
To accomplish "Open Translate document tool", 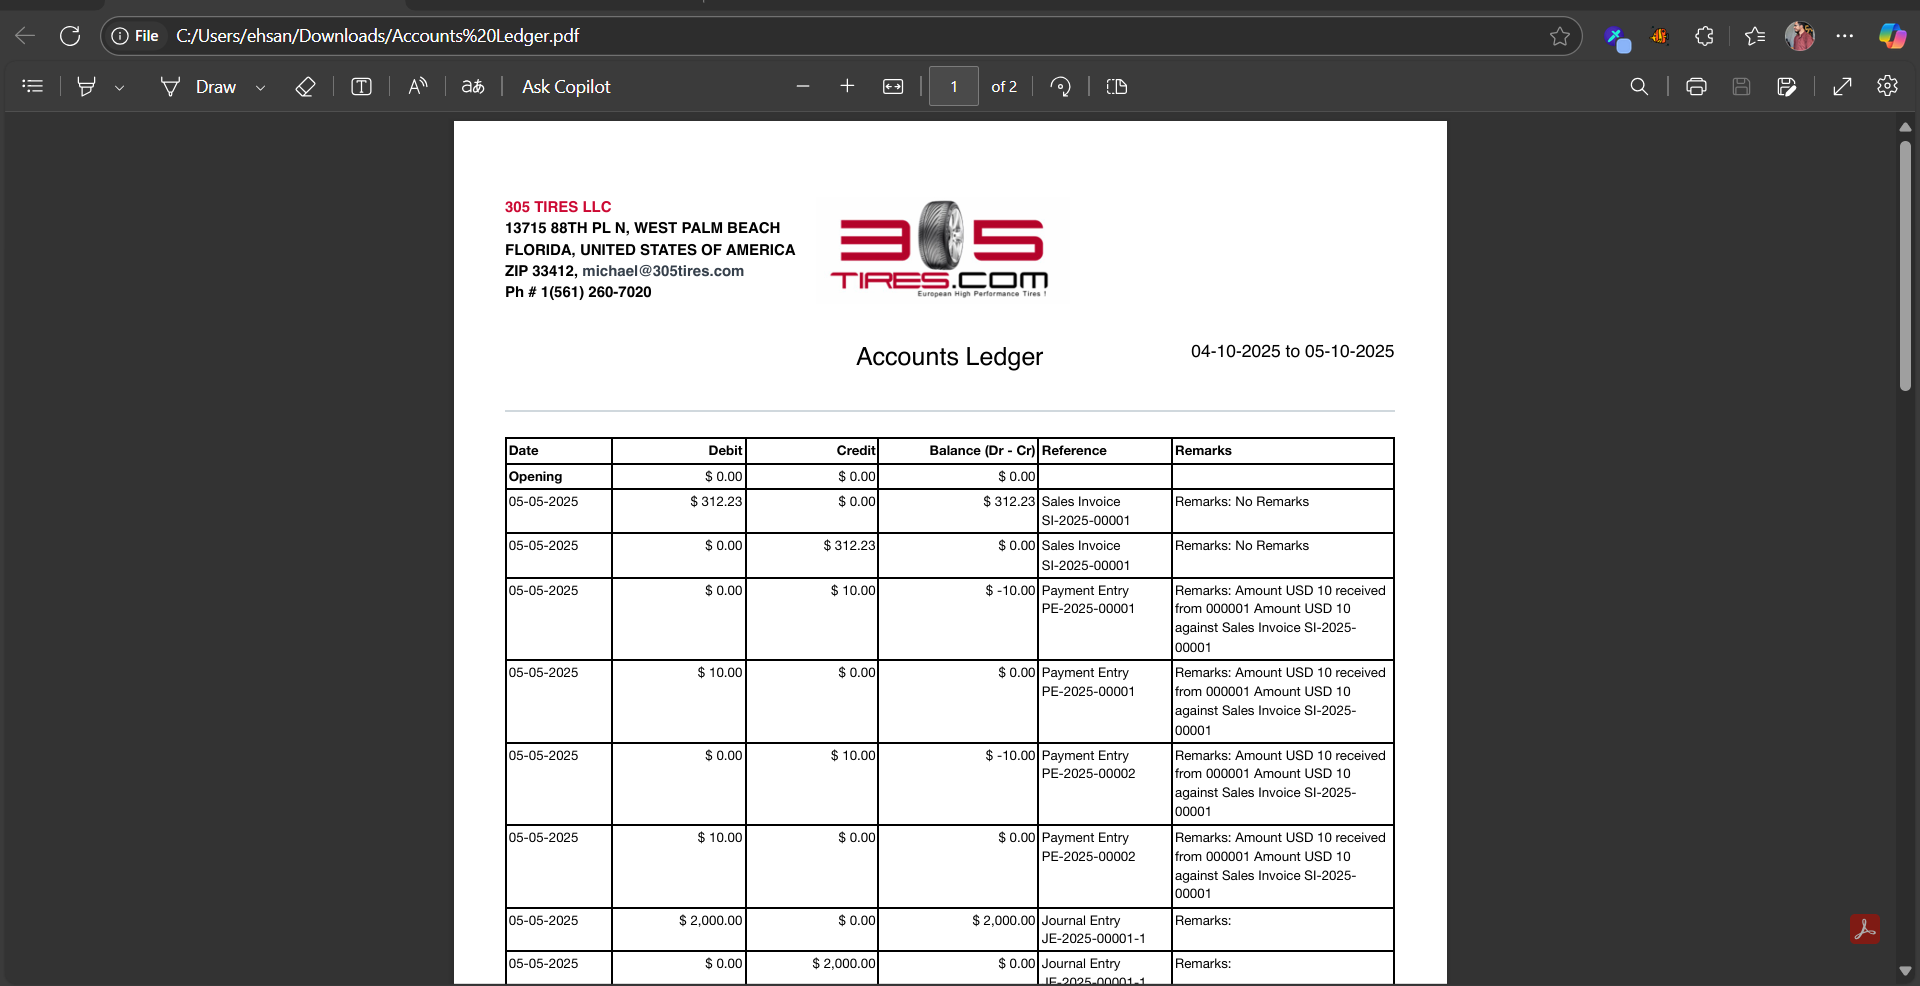I will (x=473, y=87).
